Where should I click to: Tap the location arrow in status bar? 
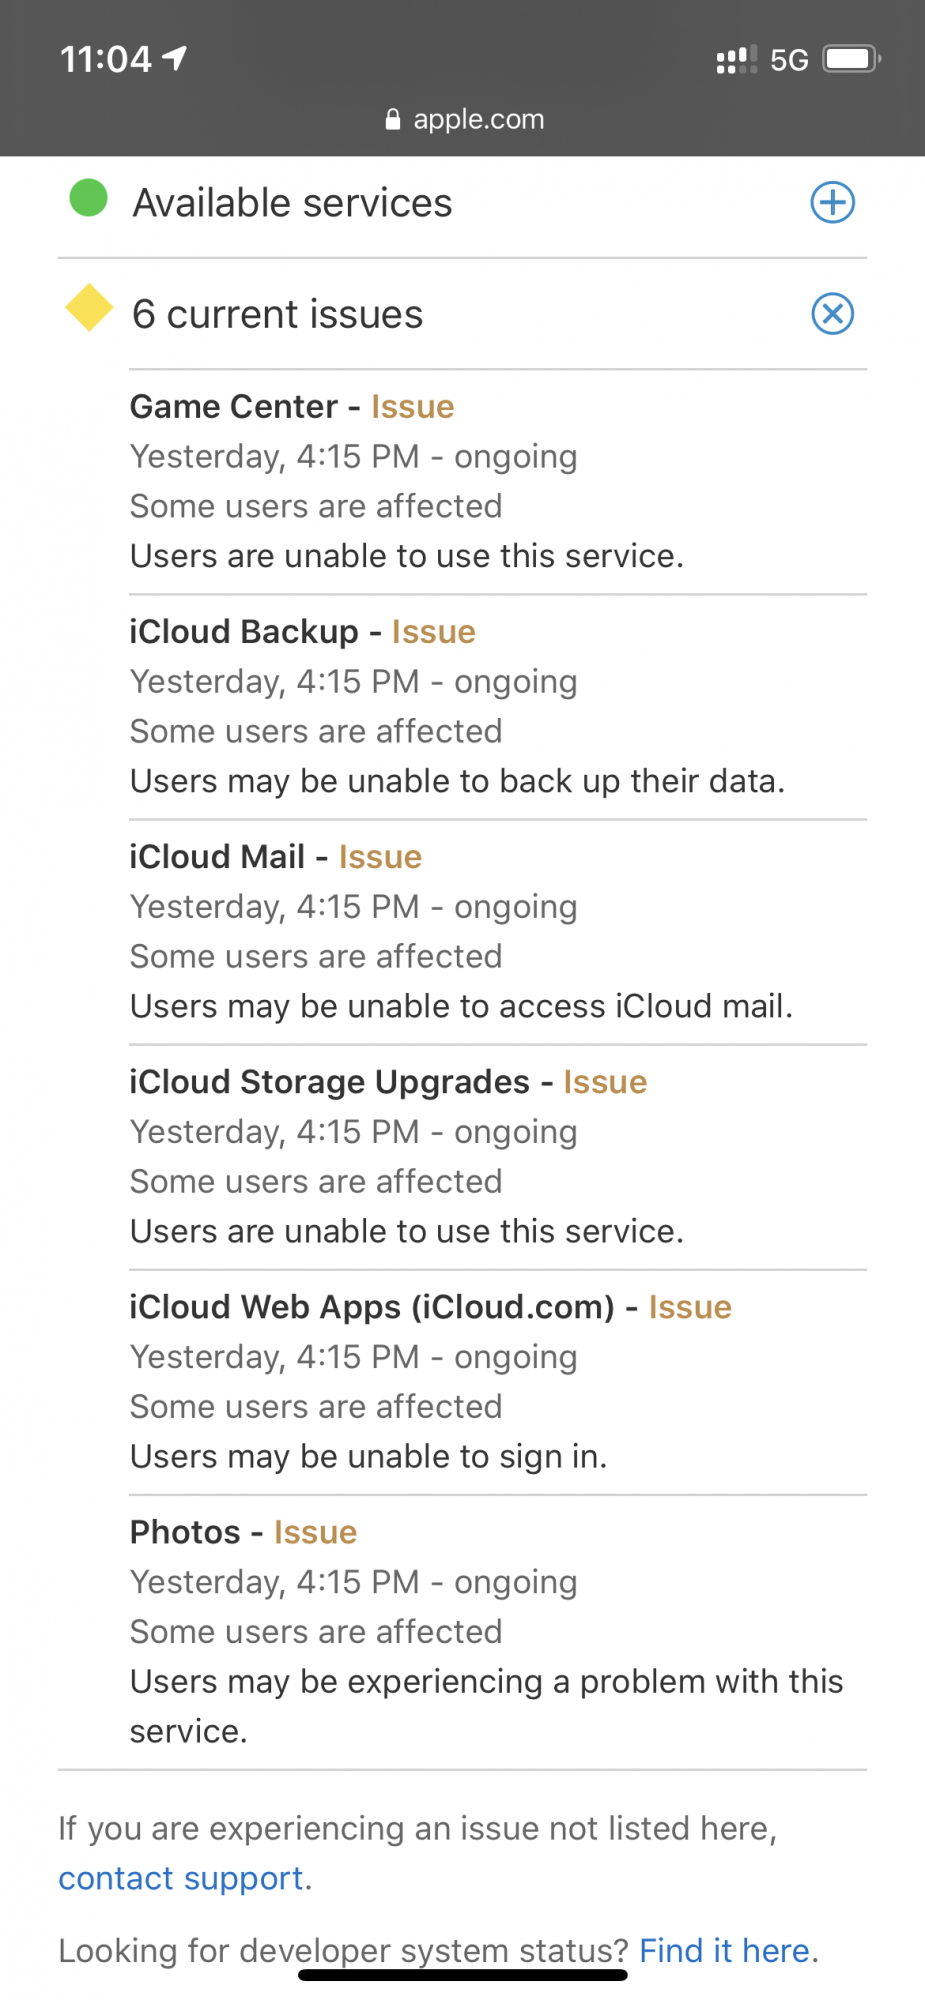pyautogui.click(x=175, y=58)
